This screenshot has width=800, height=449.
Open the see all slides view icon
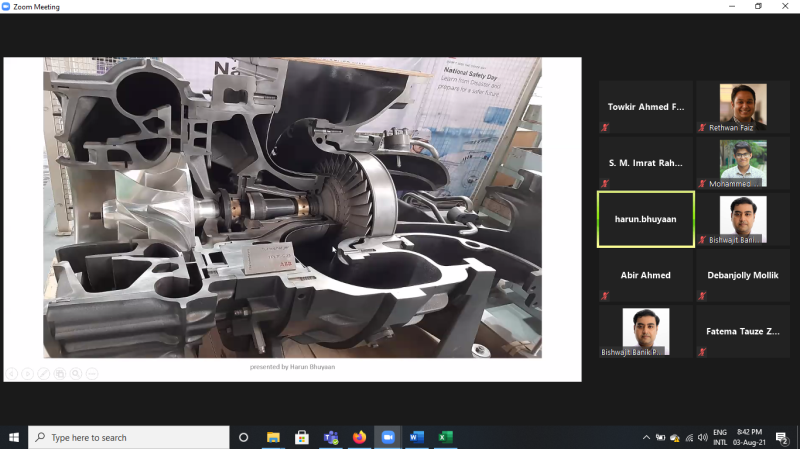point(60,373)
